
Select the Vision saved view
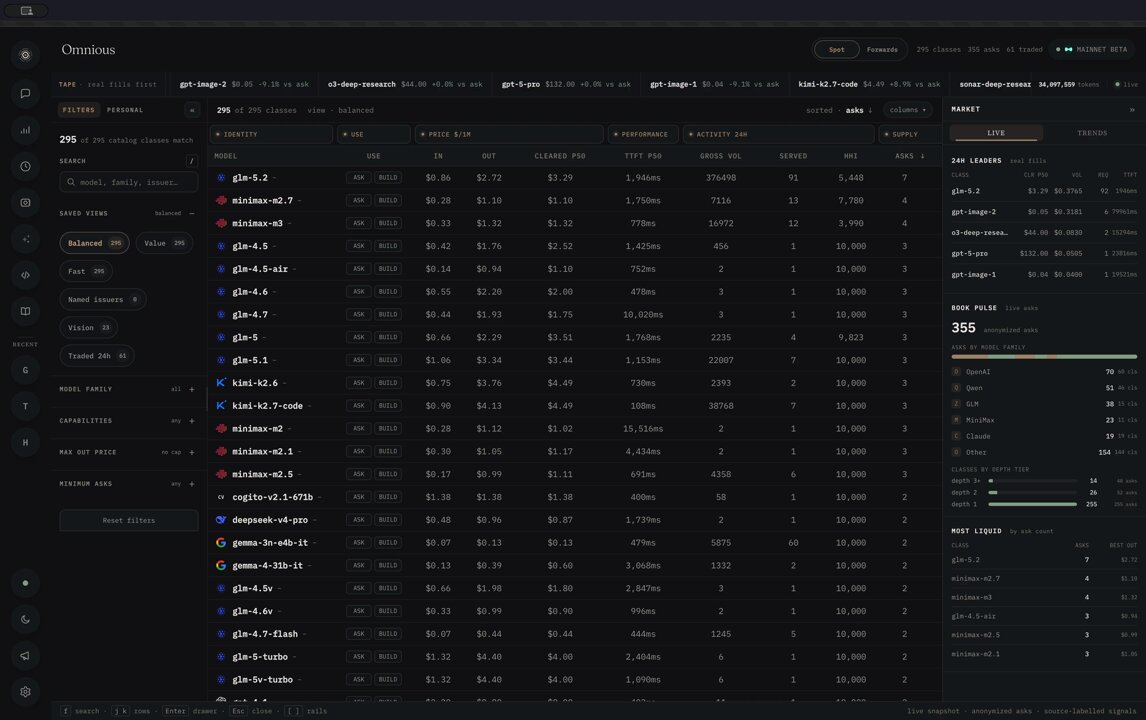click(88, 327)
